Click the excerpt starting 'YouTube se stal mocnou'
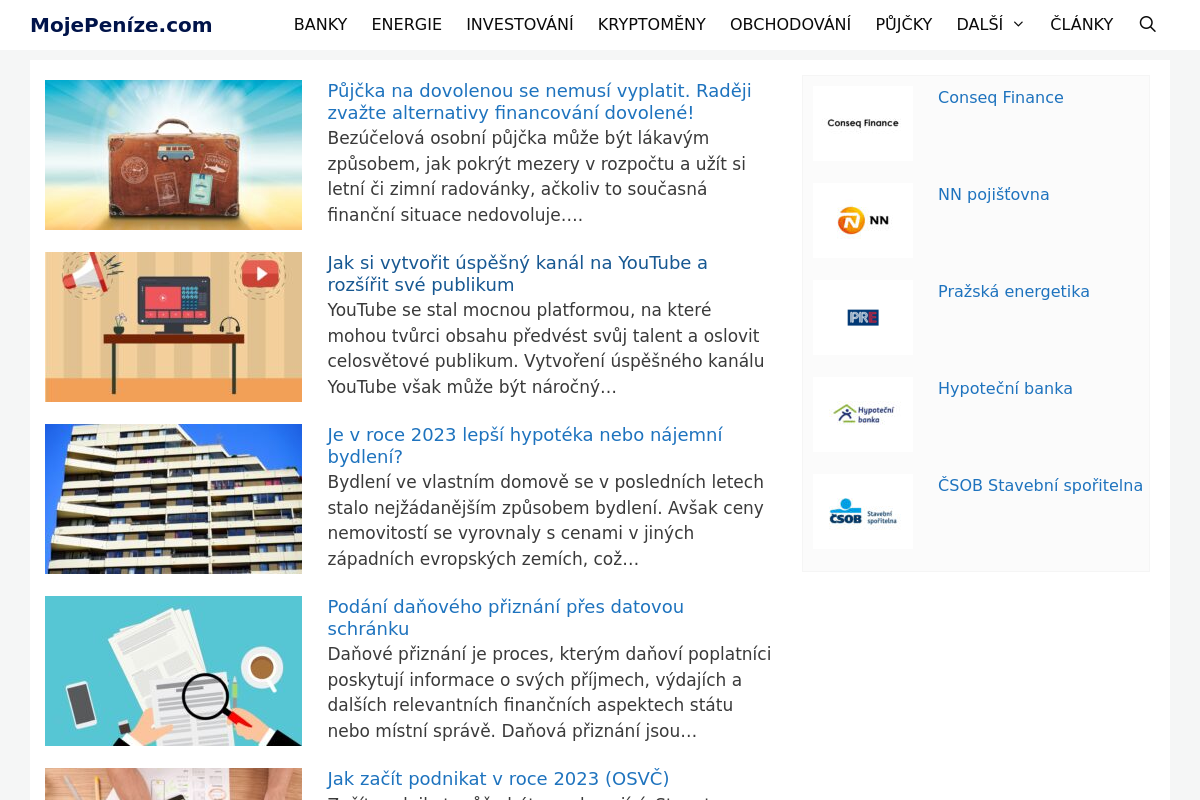This screenshot has width=1200, height=800. pos(546,348)
